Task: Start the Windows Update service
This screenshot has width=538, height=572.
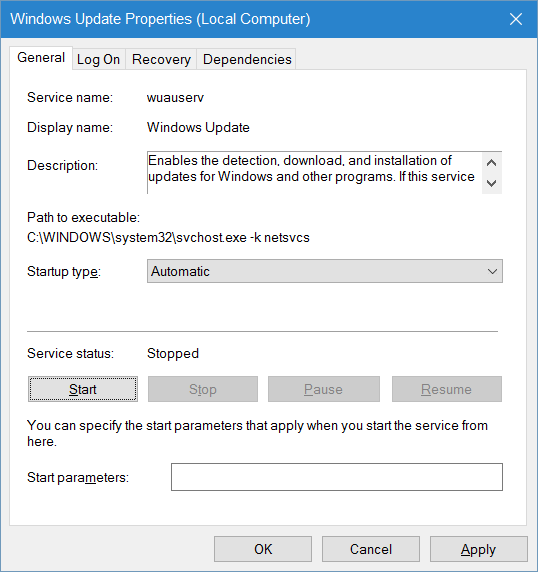Action: 83,389
